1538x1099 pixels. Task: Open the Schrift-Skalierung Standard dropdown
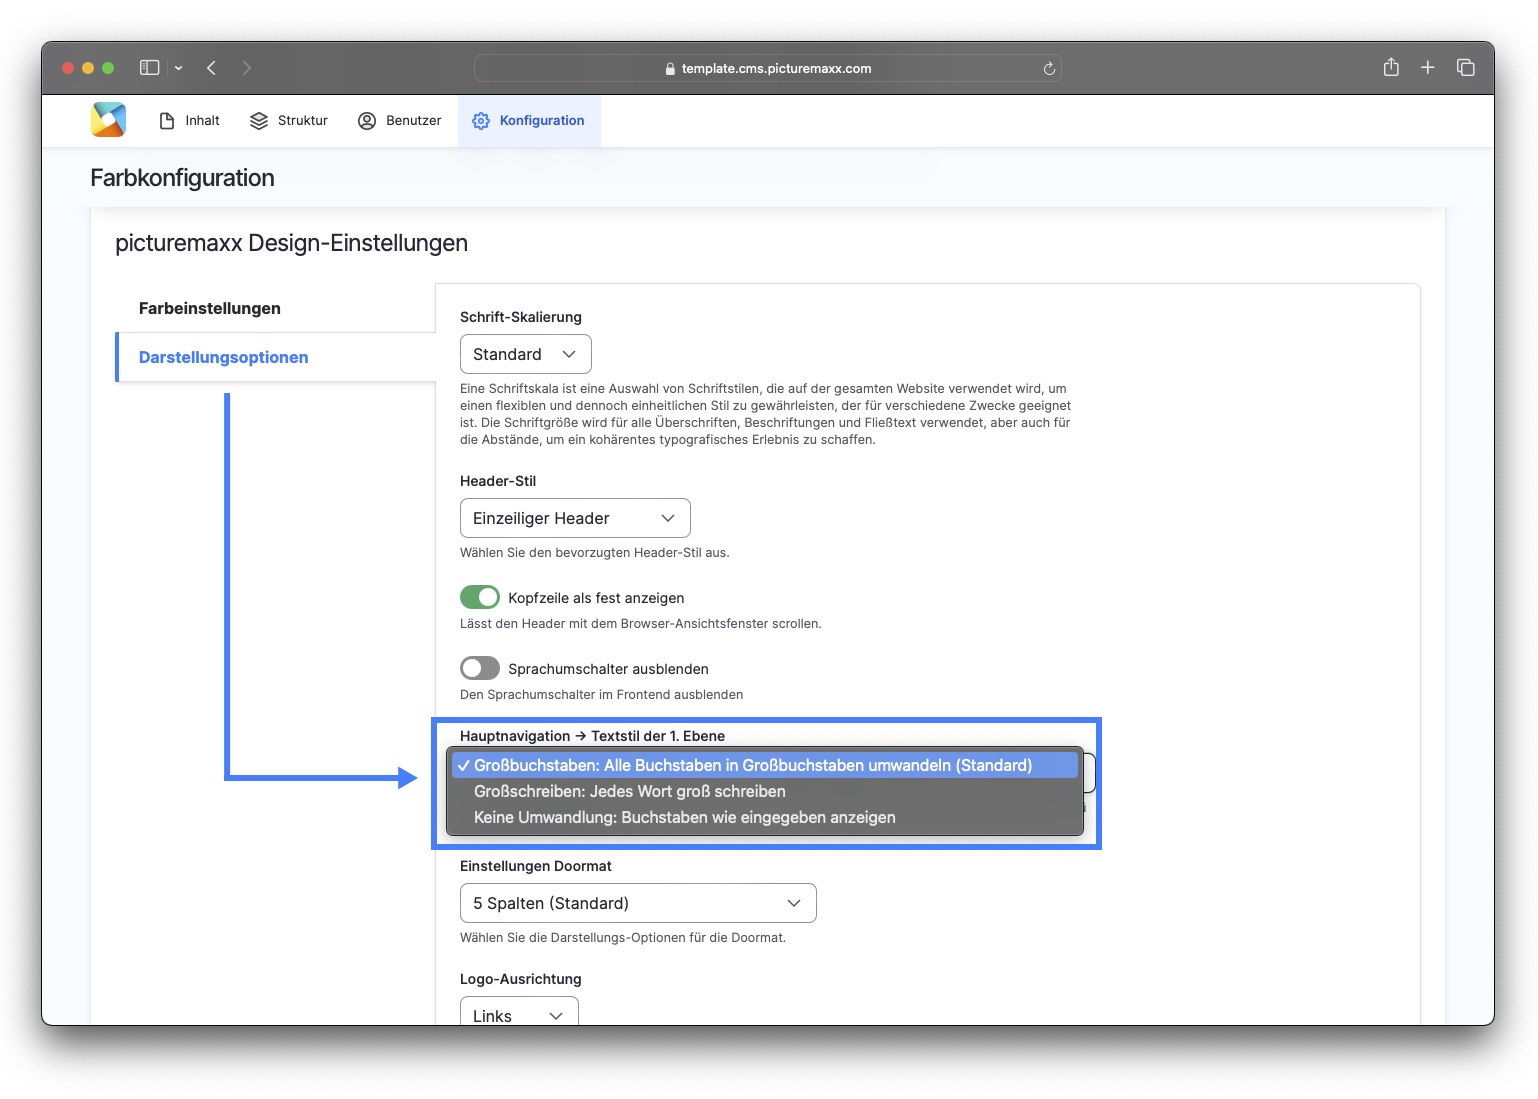pyautogui.click(x=526, y=354)
